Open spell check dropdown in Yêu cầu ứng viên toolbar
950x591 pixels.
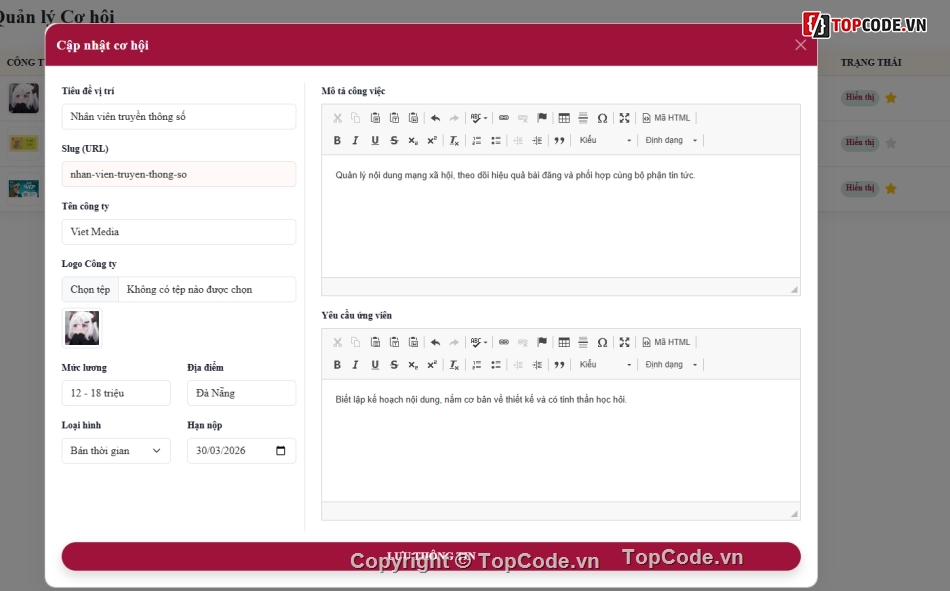(x=479, y=342)
